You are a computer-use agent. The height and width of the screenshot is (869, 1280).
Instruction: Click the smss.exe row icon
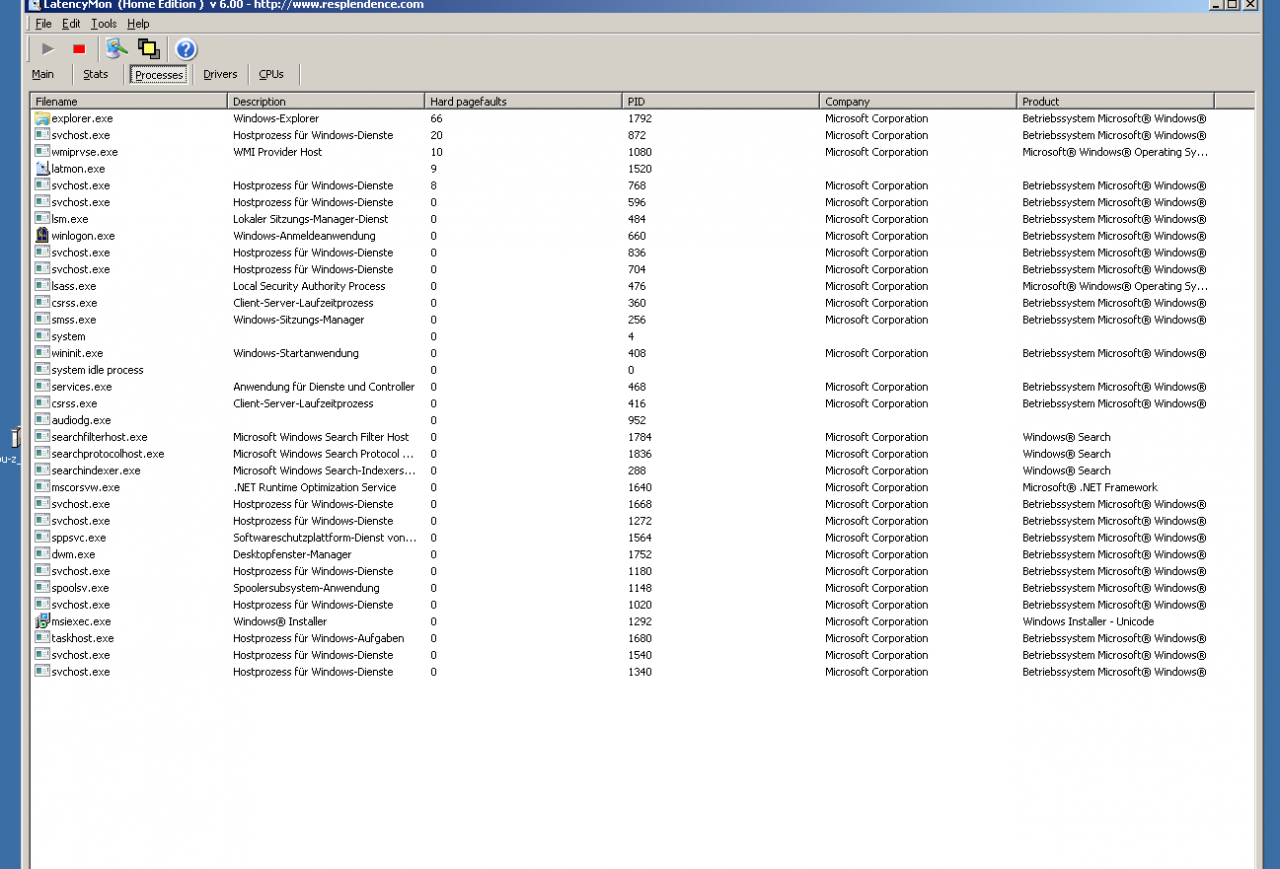(x=42, y=319)
